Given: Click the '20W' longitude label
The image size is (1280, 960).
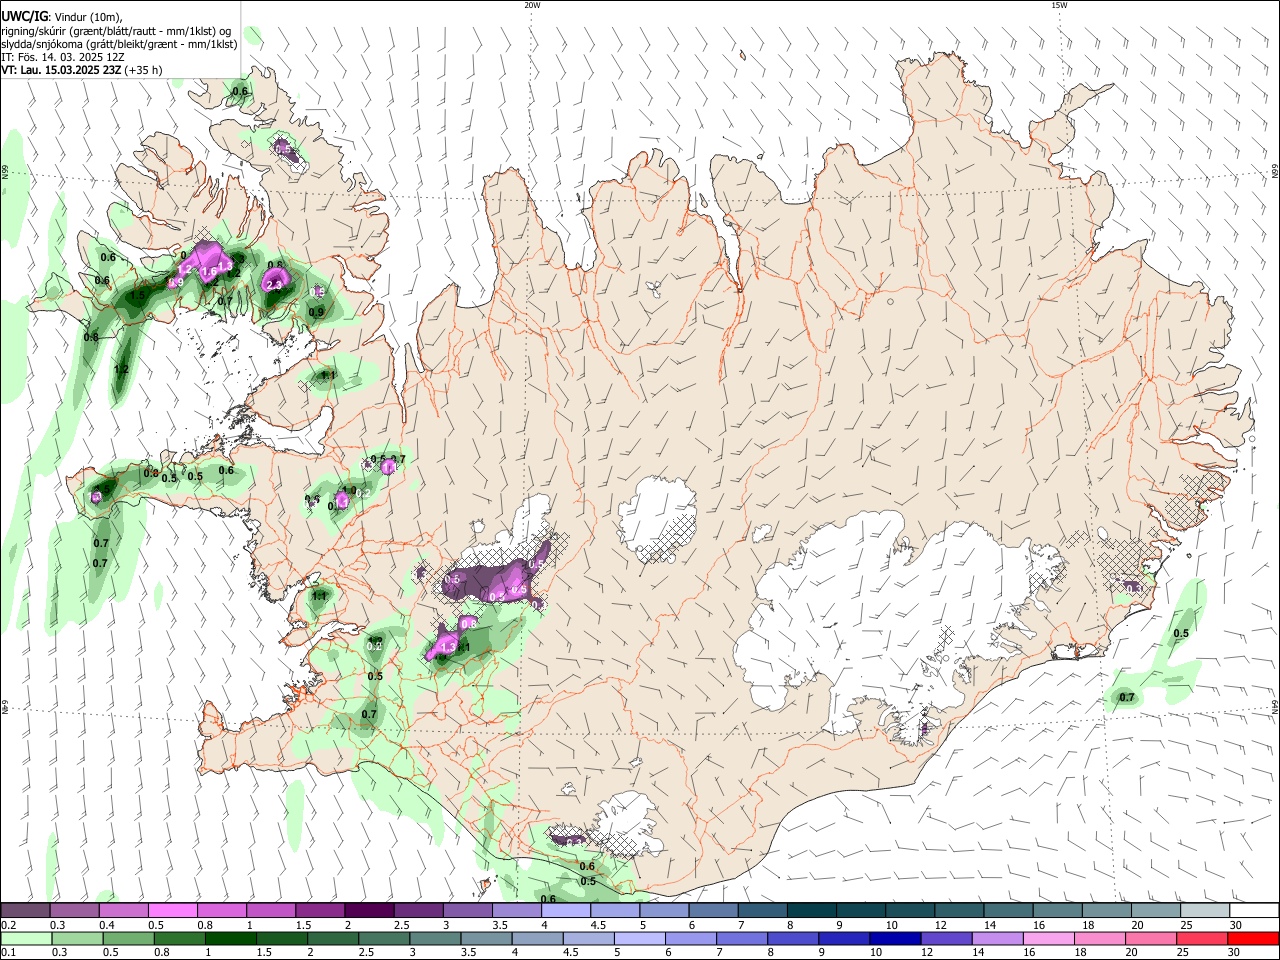Looking at the screenshot, I should 532,5.
